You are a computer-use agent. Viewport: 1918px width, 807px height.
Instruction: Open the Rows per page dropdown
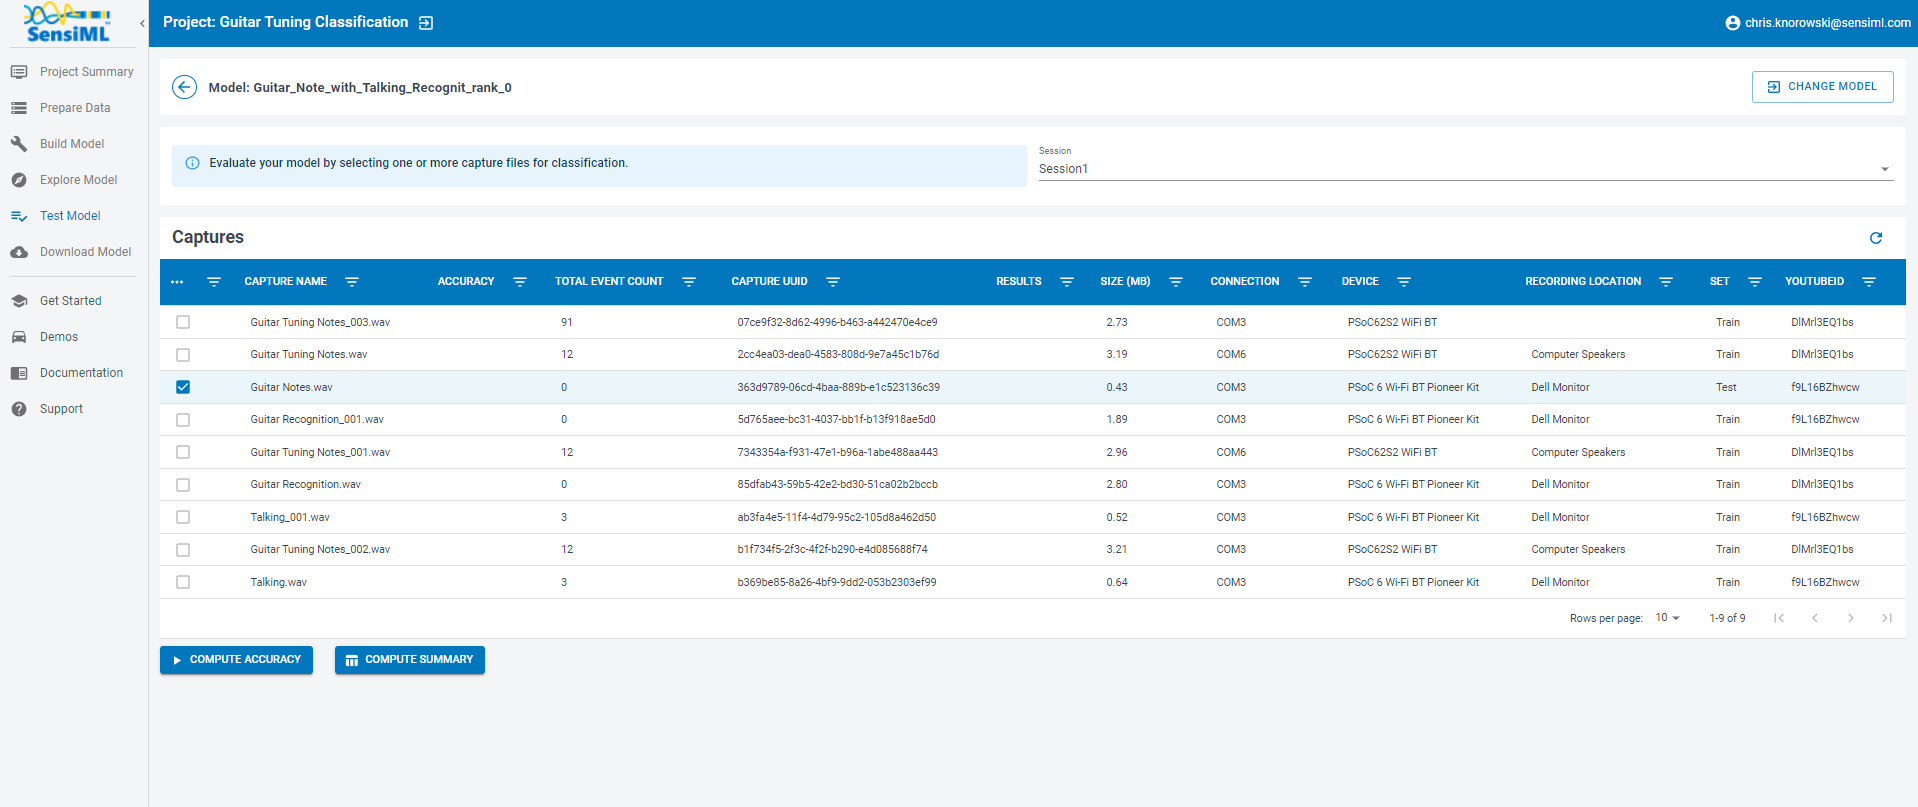coord(1668,618)
